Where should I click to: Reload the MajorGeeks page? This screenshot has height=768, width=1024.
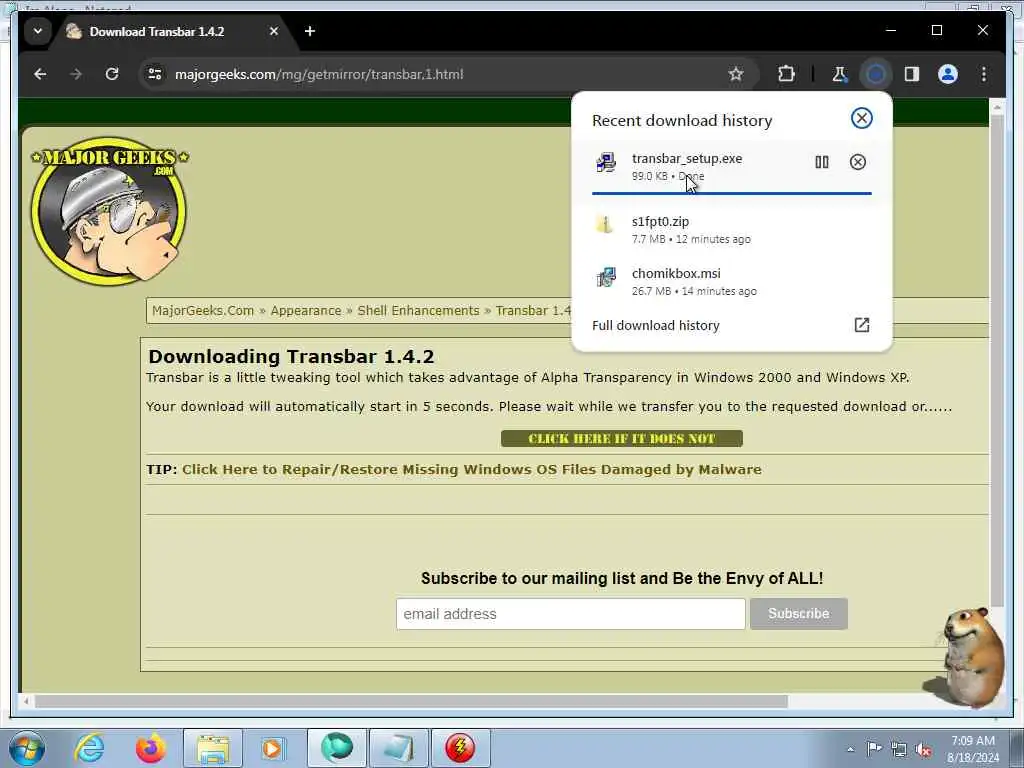[112, 74]
